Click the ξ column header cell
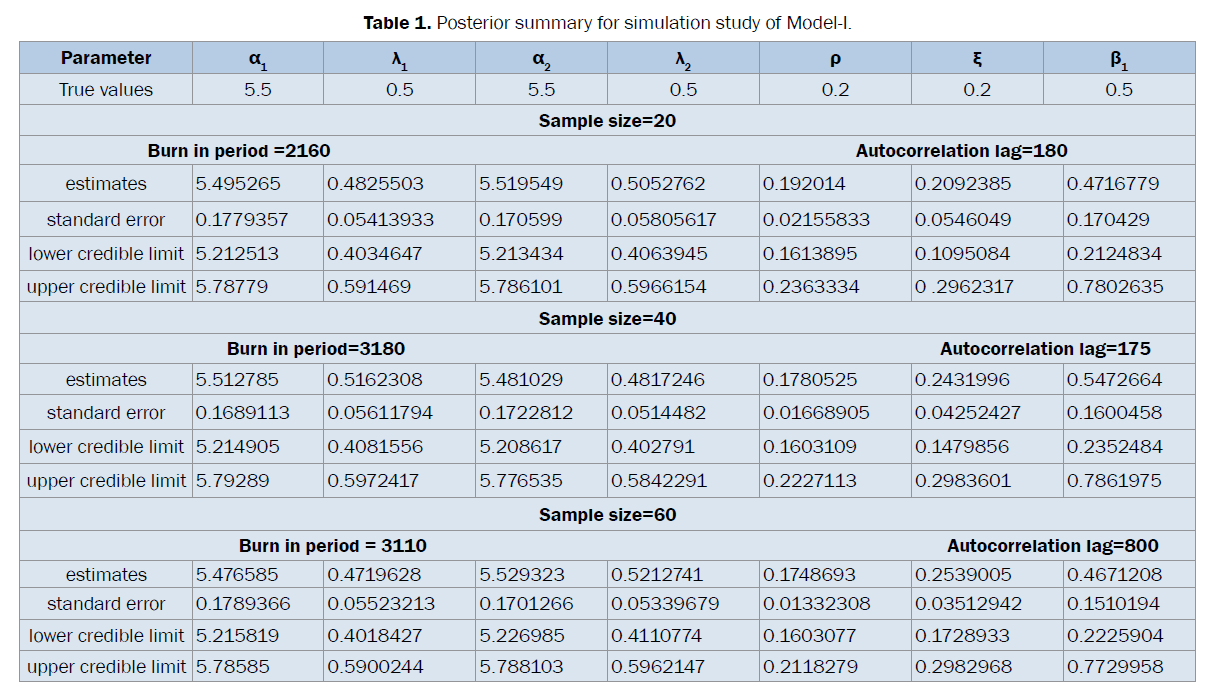The image size is (1220, 694). (x=977, y=58)
